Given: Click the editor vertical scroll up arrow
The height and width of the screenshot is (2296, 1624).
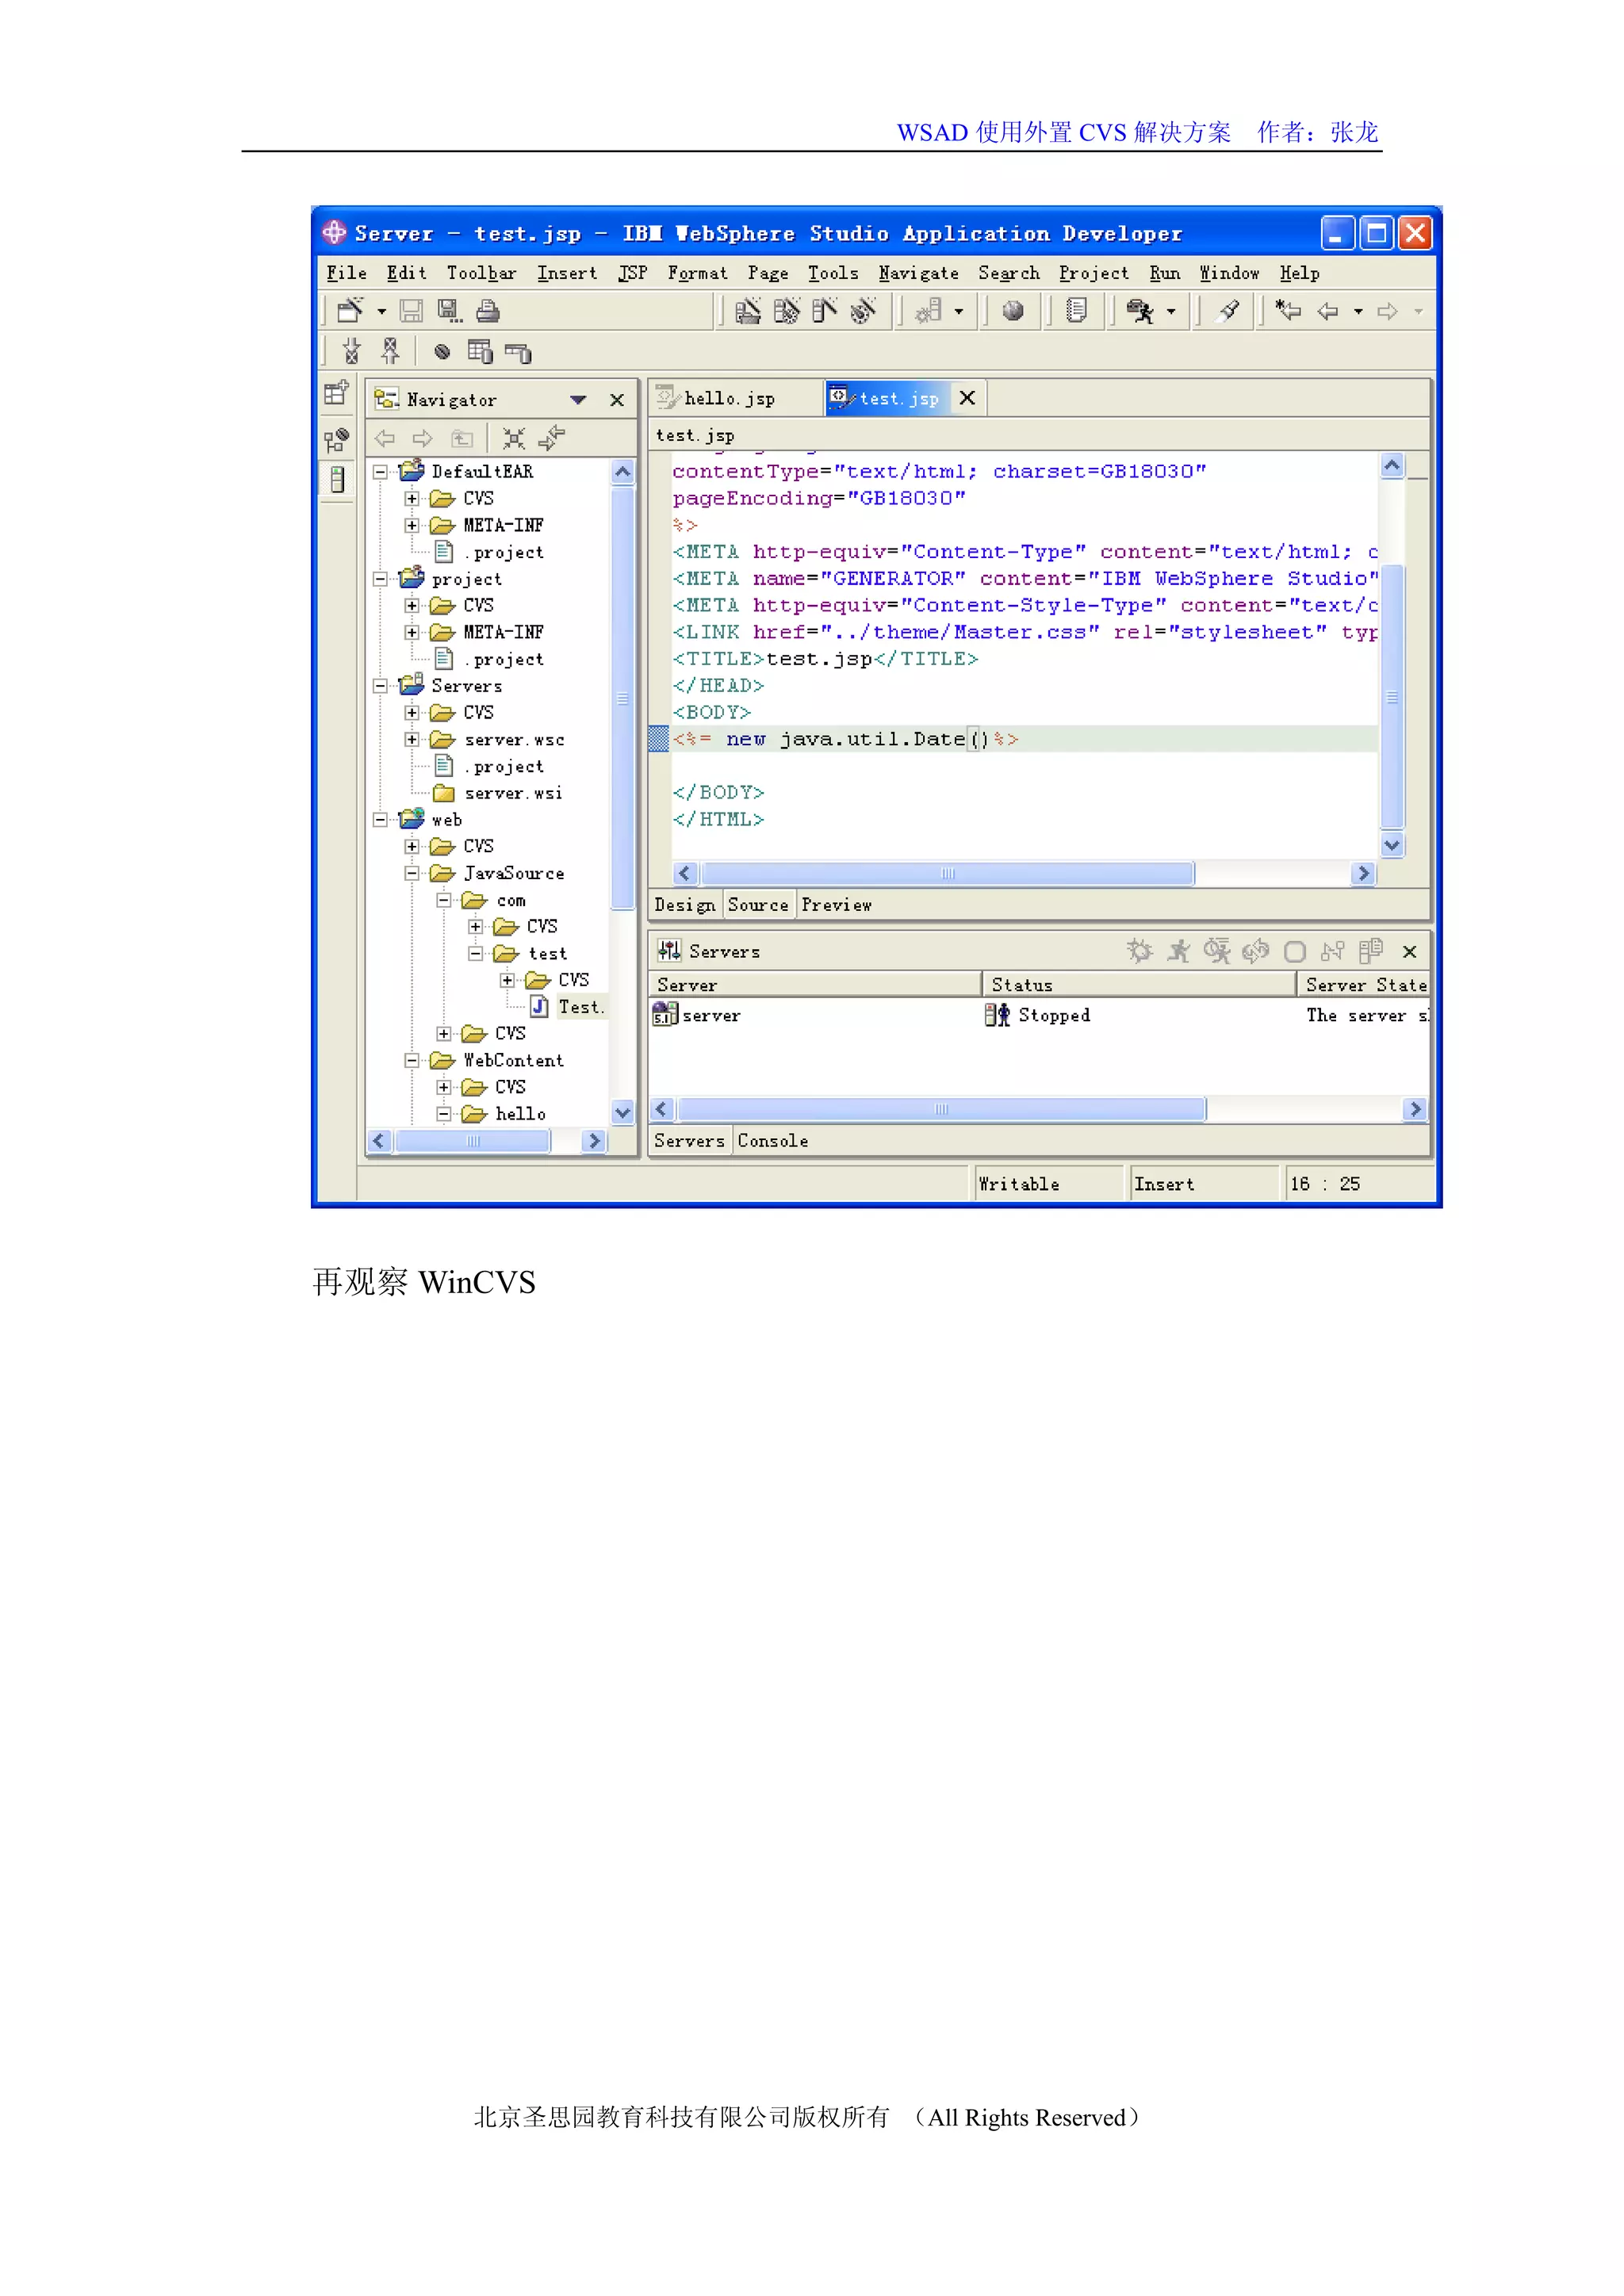Looking at the screenshot, I should [x=1392, y=466].
